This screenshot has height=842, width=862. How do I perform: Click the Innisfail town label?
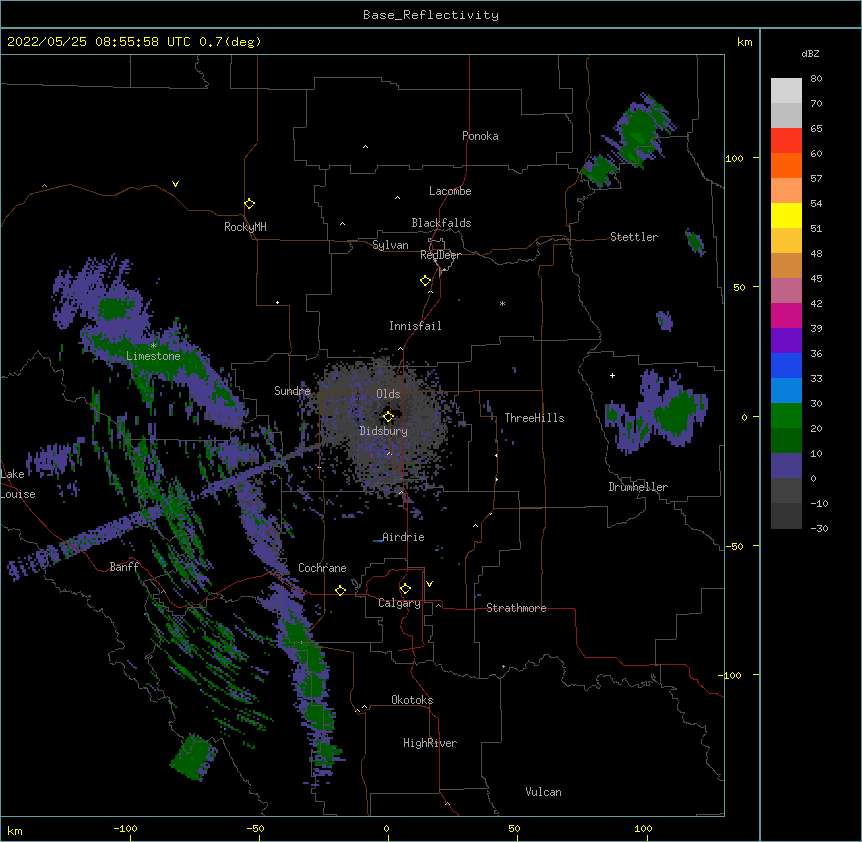[415, 326]
